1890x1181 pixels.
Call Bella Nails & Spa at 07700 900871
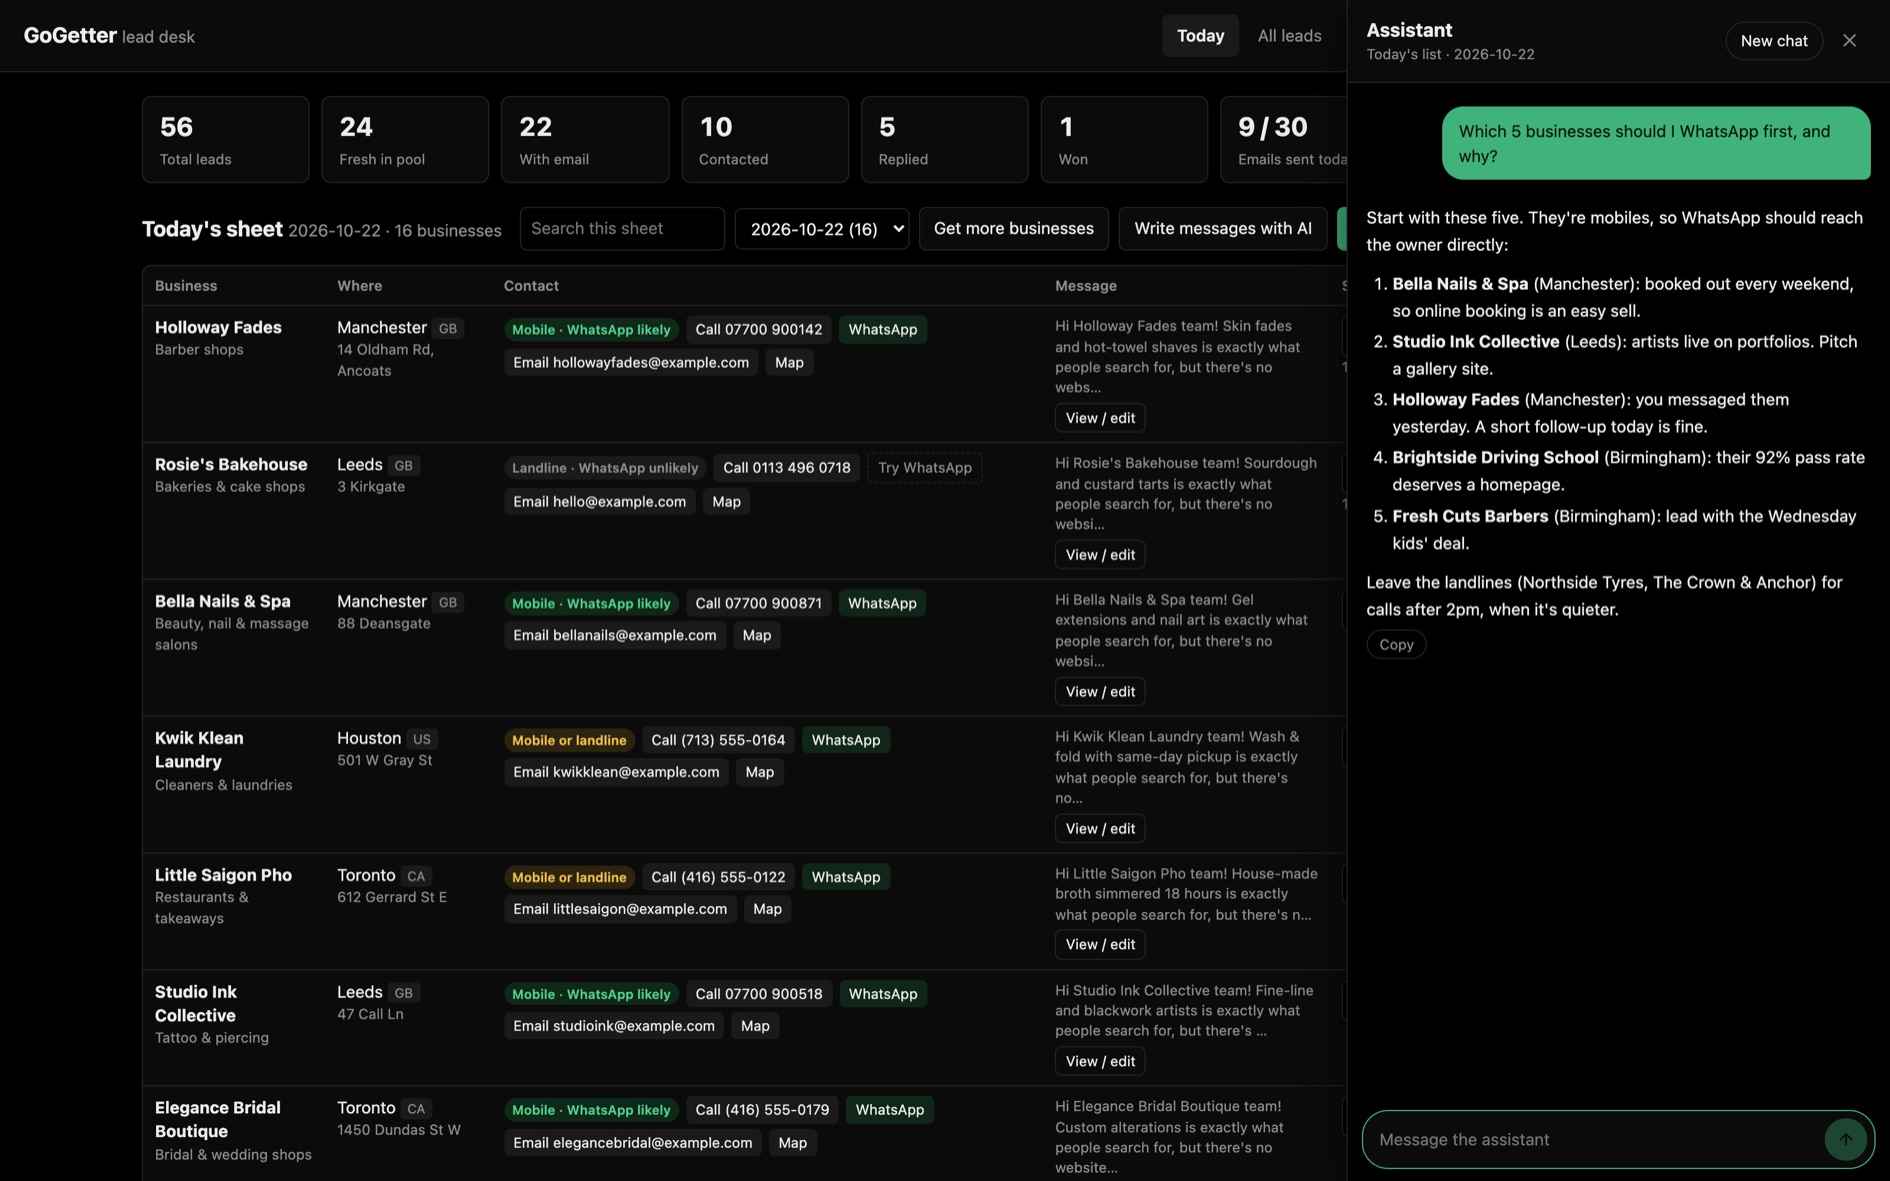click(758, 604)
